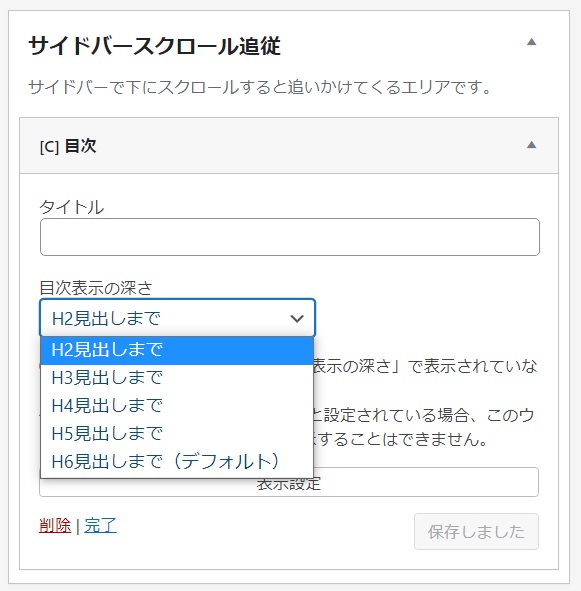581x591 pixels.
Task: Click the [C] 目次 widget title bar
Action: (289, 145)
